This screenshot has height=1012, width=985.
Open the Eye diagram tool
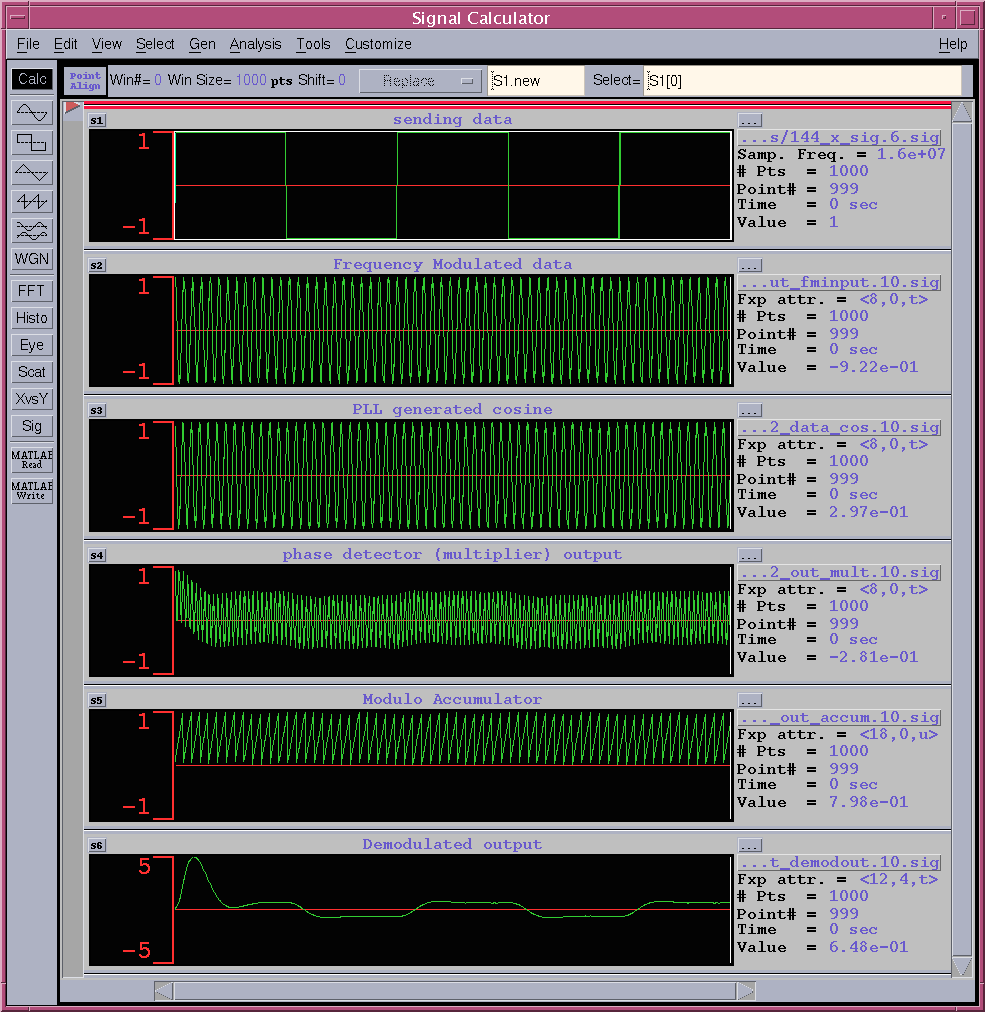point(32,345)
